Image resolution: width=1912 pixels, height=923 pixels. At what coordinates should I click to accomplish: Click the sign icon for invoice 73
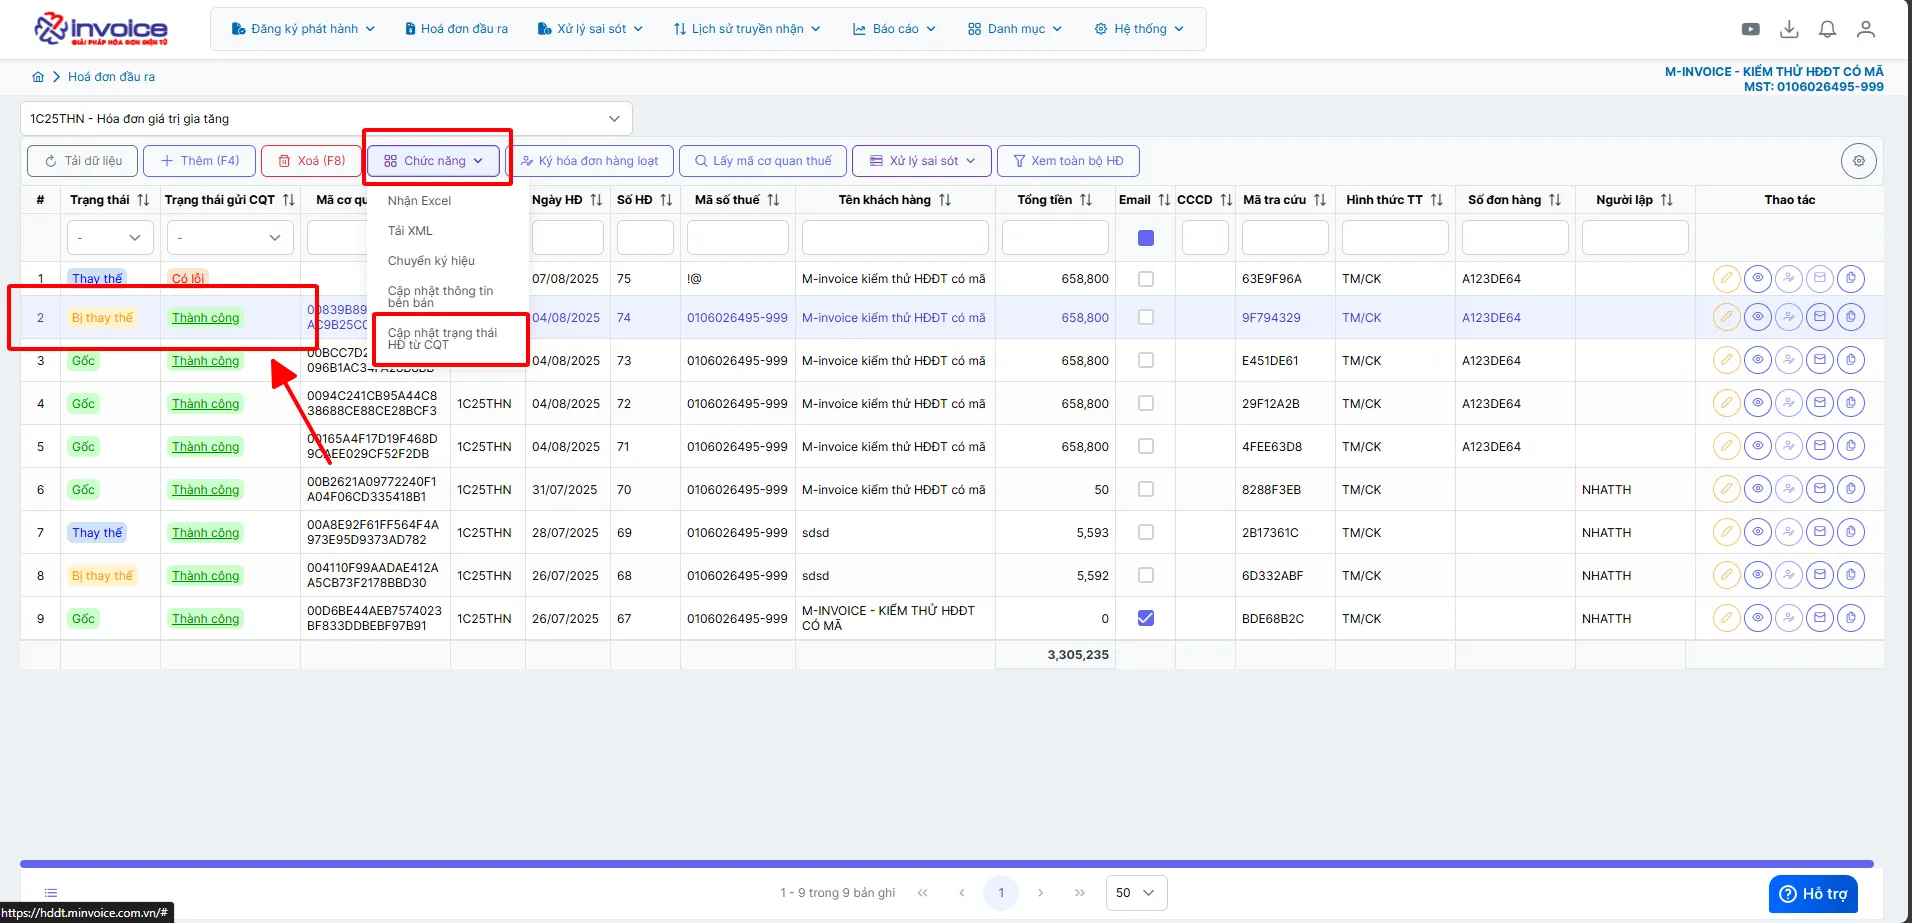[1788, 360]
